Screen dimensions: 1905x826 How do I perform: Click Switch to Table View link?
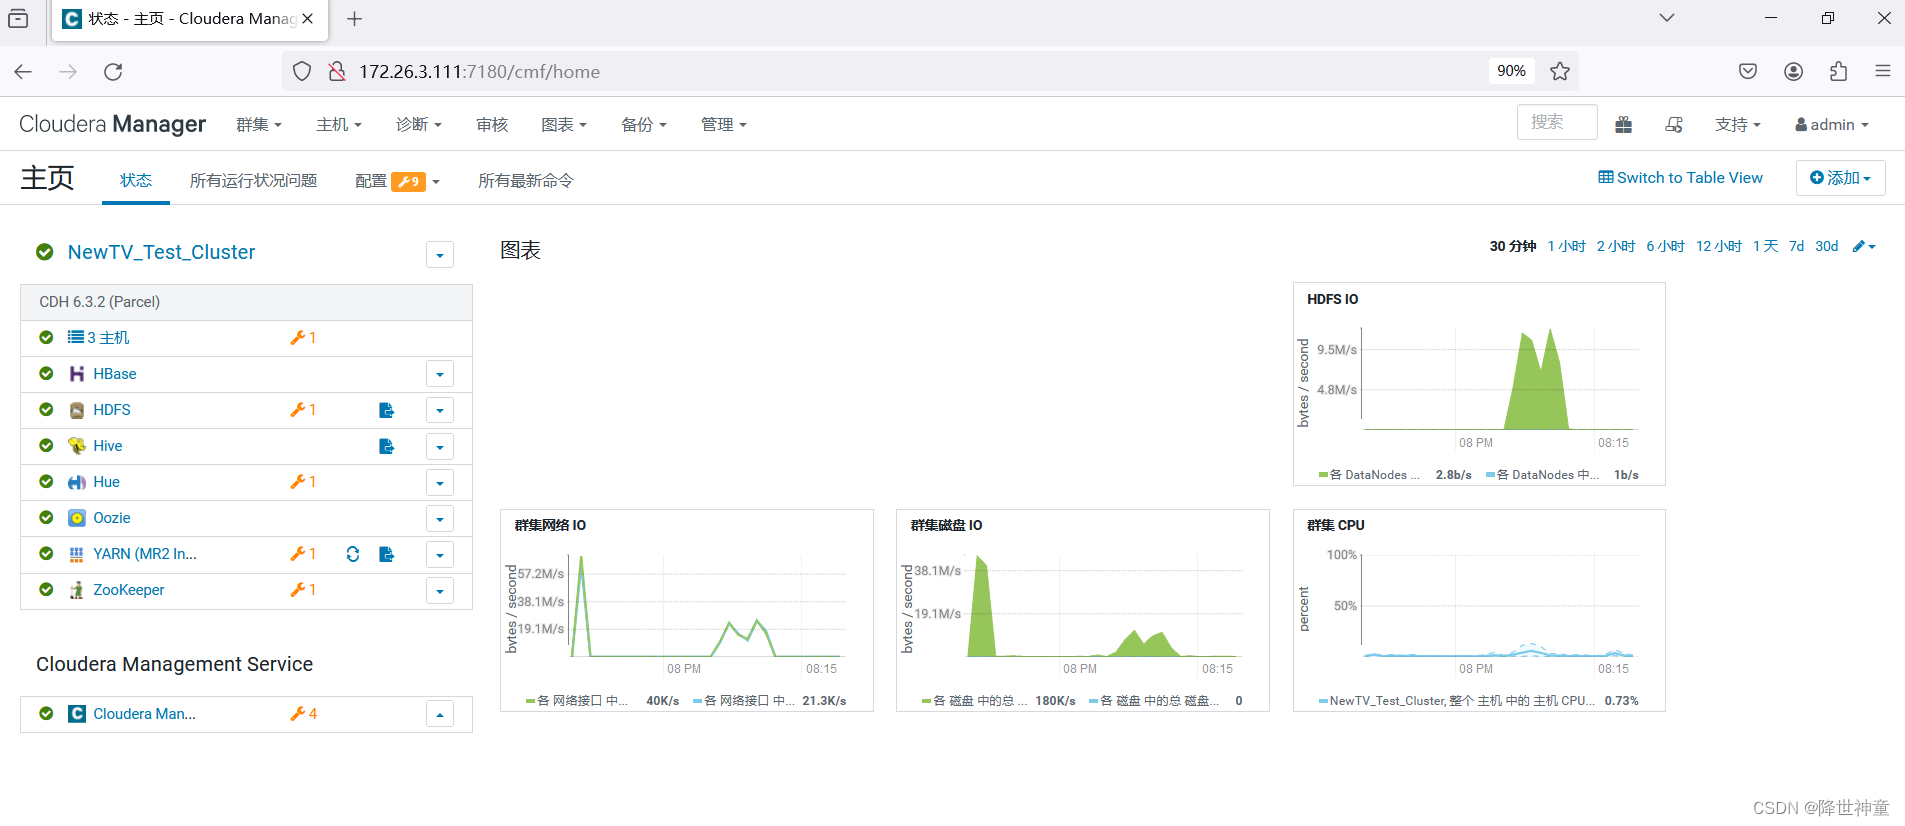[x=1680, y=178]
